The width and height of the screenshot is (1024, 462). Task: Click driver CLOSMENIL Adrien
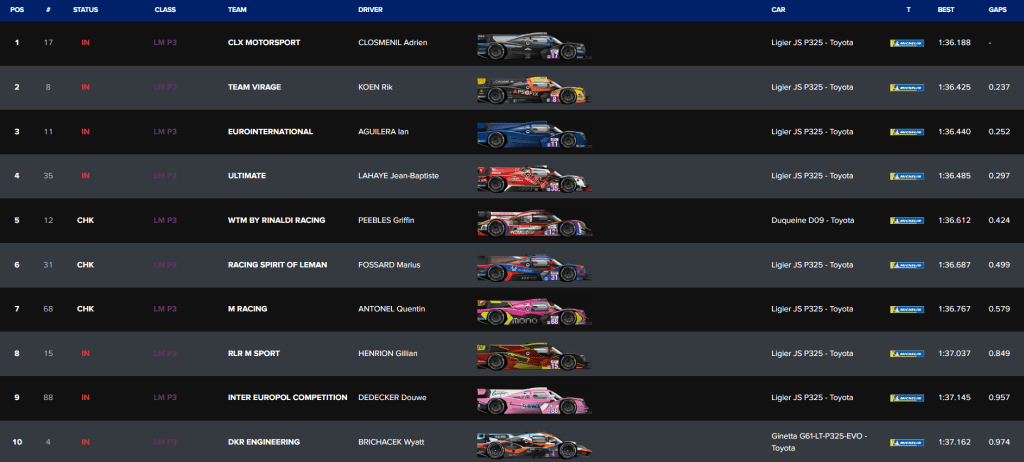393,42
